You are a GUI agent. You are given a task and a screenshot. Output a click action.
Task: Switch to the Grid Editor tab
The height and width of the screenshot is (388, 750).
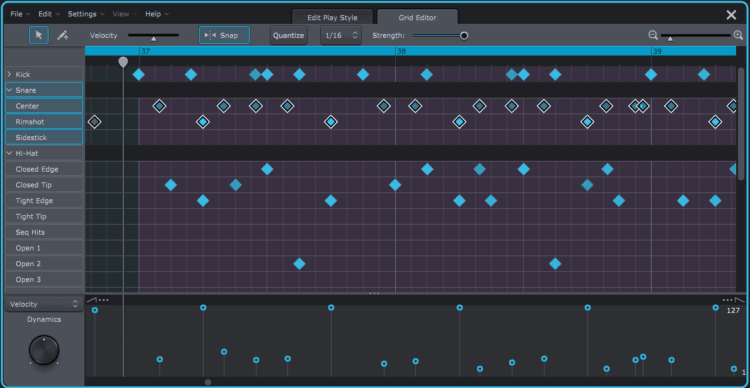click(417, 18)
